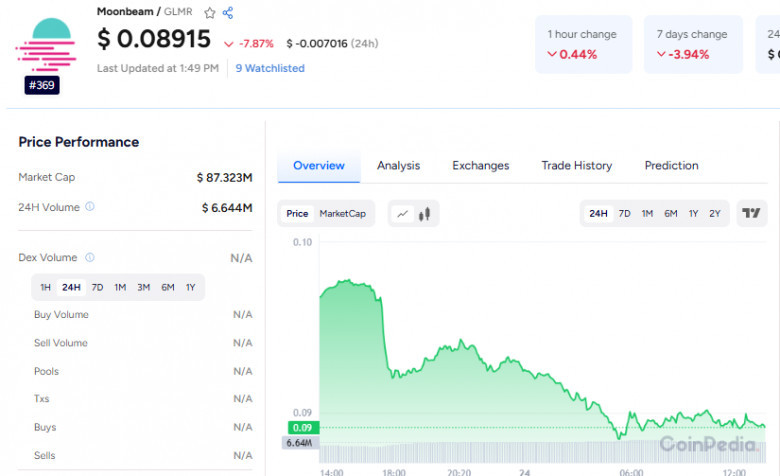Click the Sell Volume row label
The height and width of the screenshot is (476, 780).
[x=61, y=343]
